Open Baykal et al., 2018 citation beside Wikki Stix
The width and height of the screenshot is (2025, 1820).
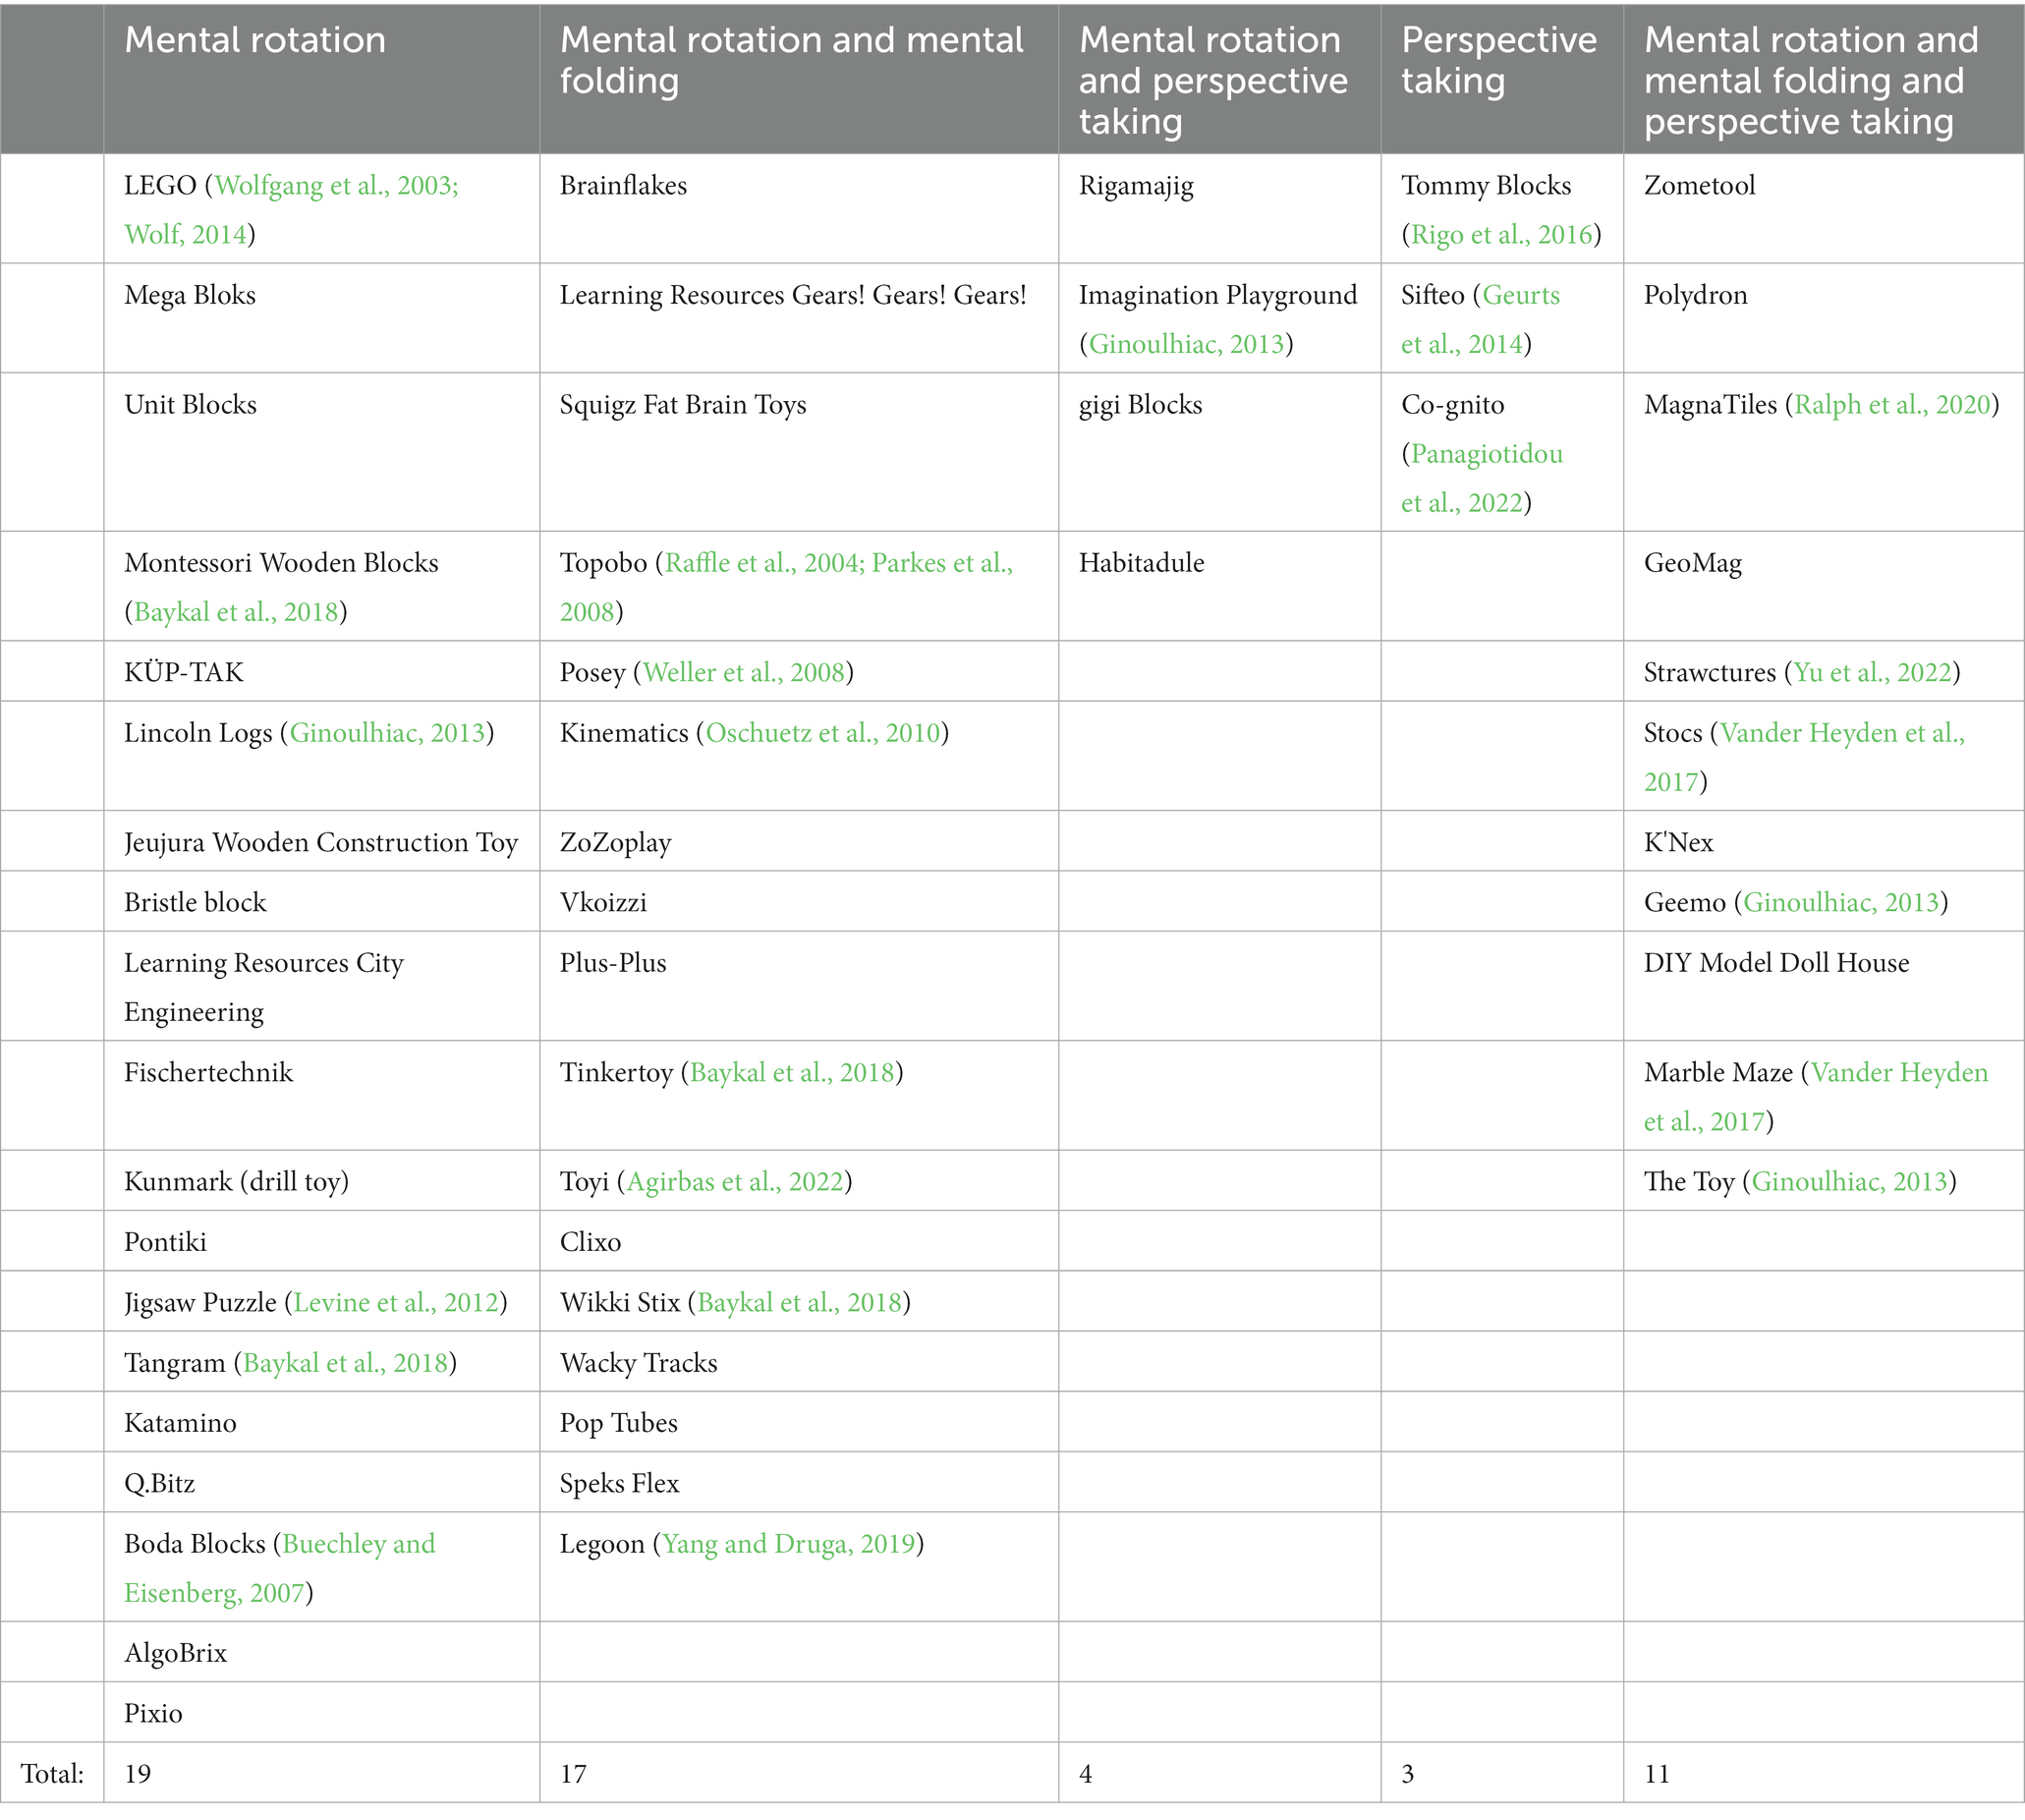pyautogui.click(x=800, y=1303)
